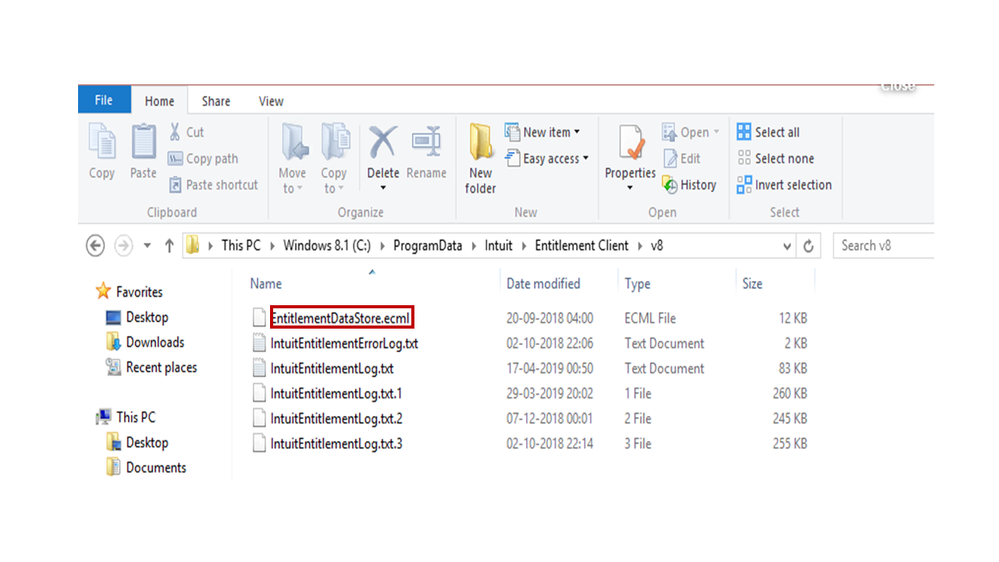
Task: Select file IntuitEntitlementLog.txt.2
Action: tap(336, 419)
